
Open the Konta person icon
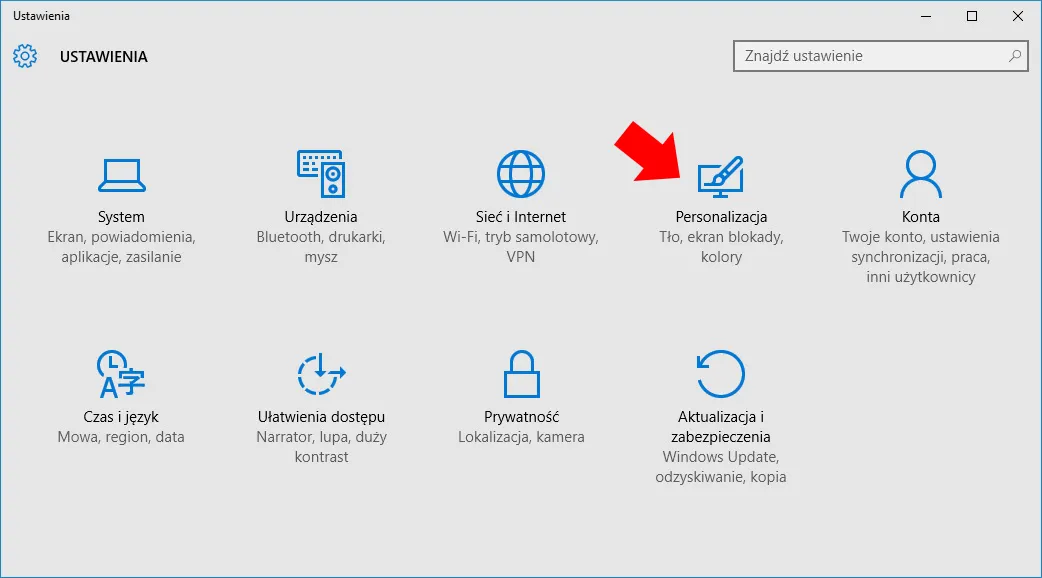pos(920,174)
